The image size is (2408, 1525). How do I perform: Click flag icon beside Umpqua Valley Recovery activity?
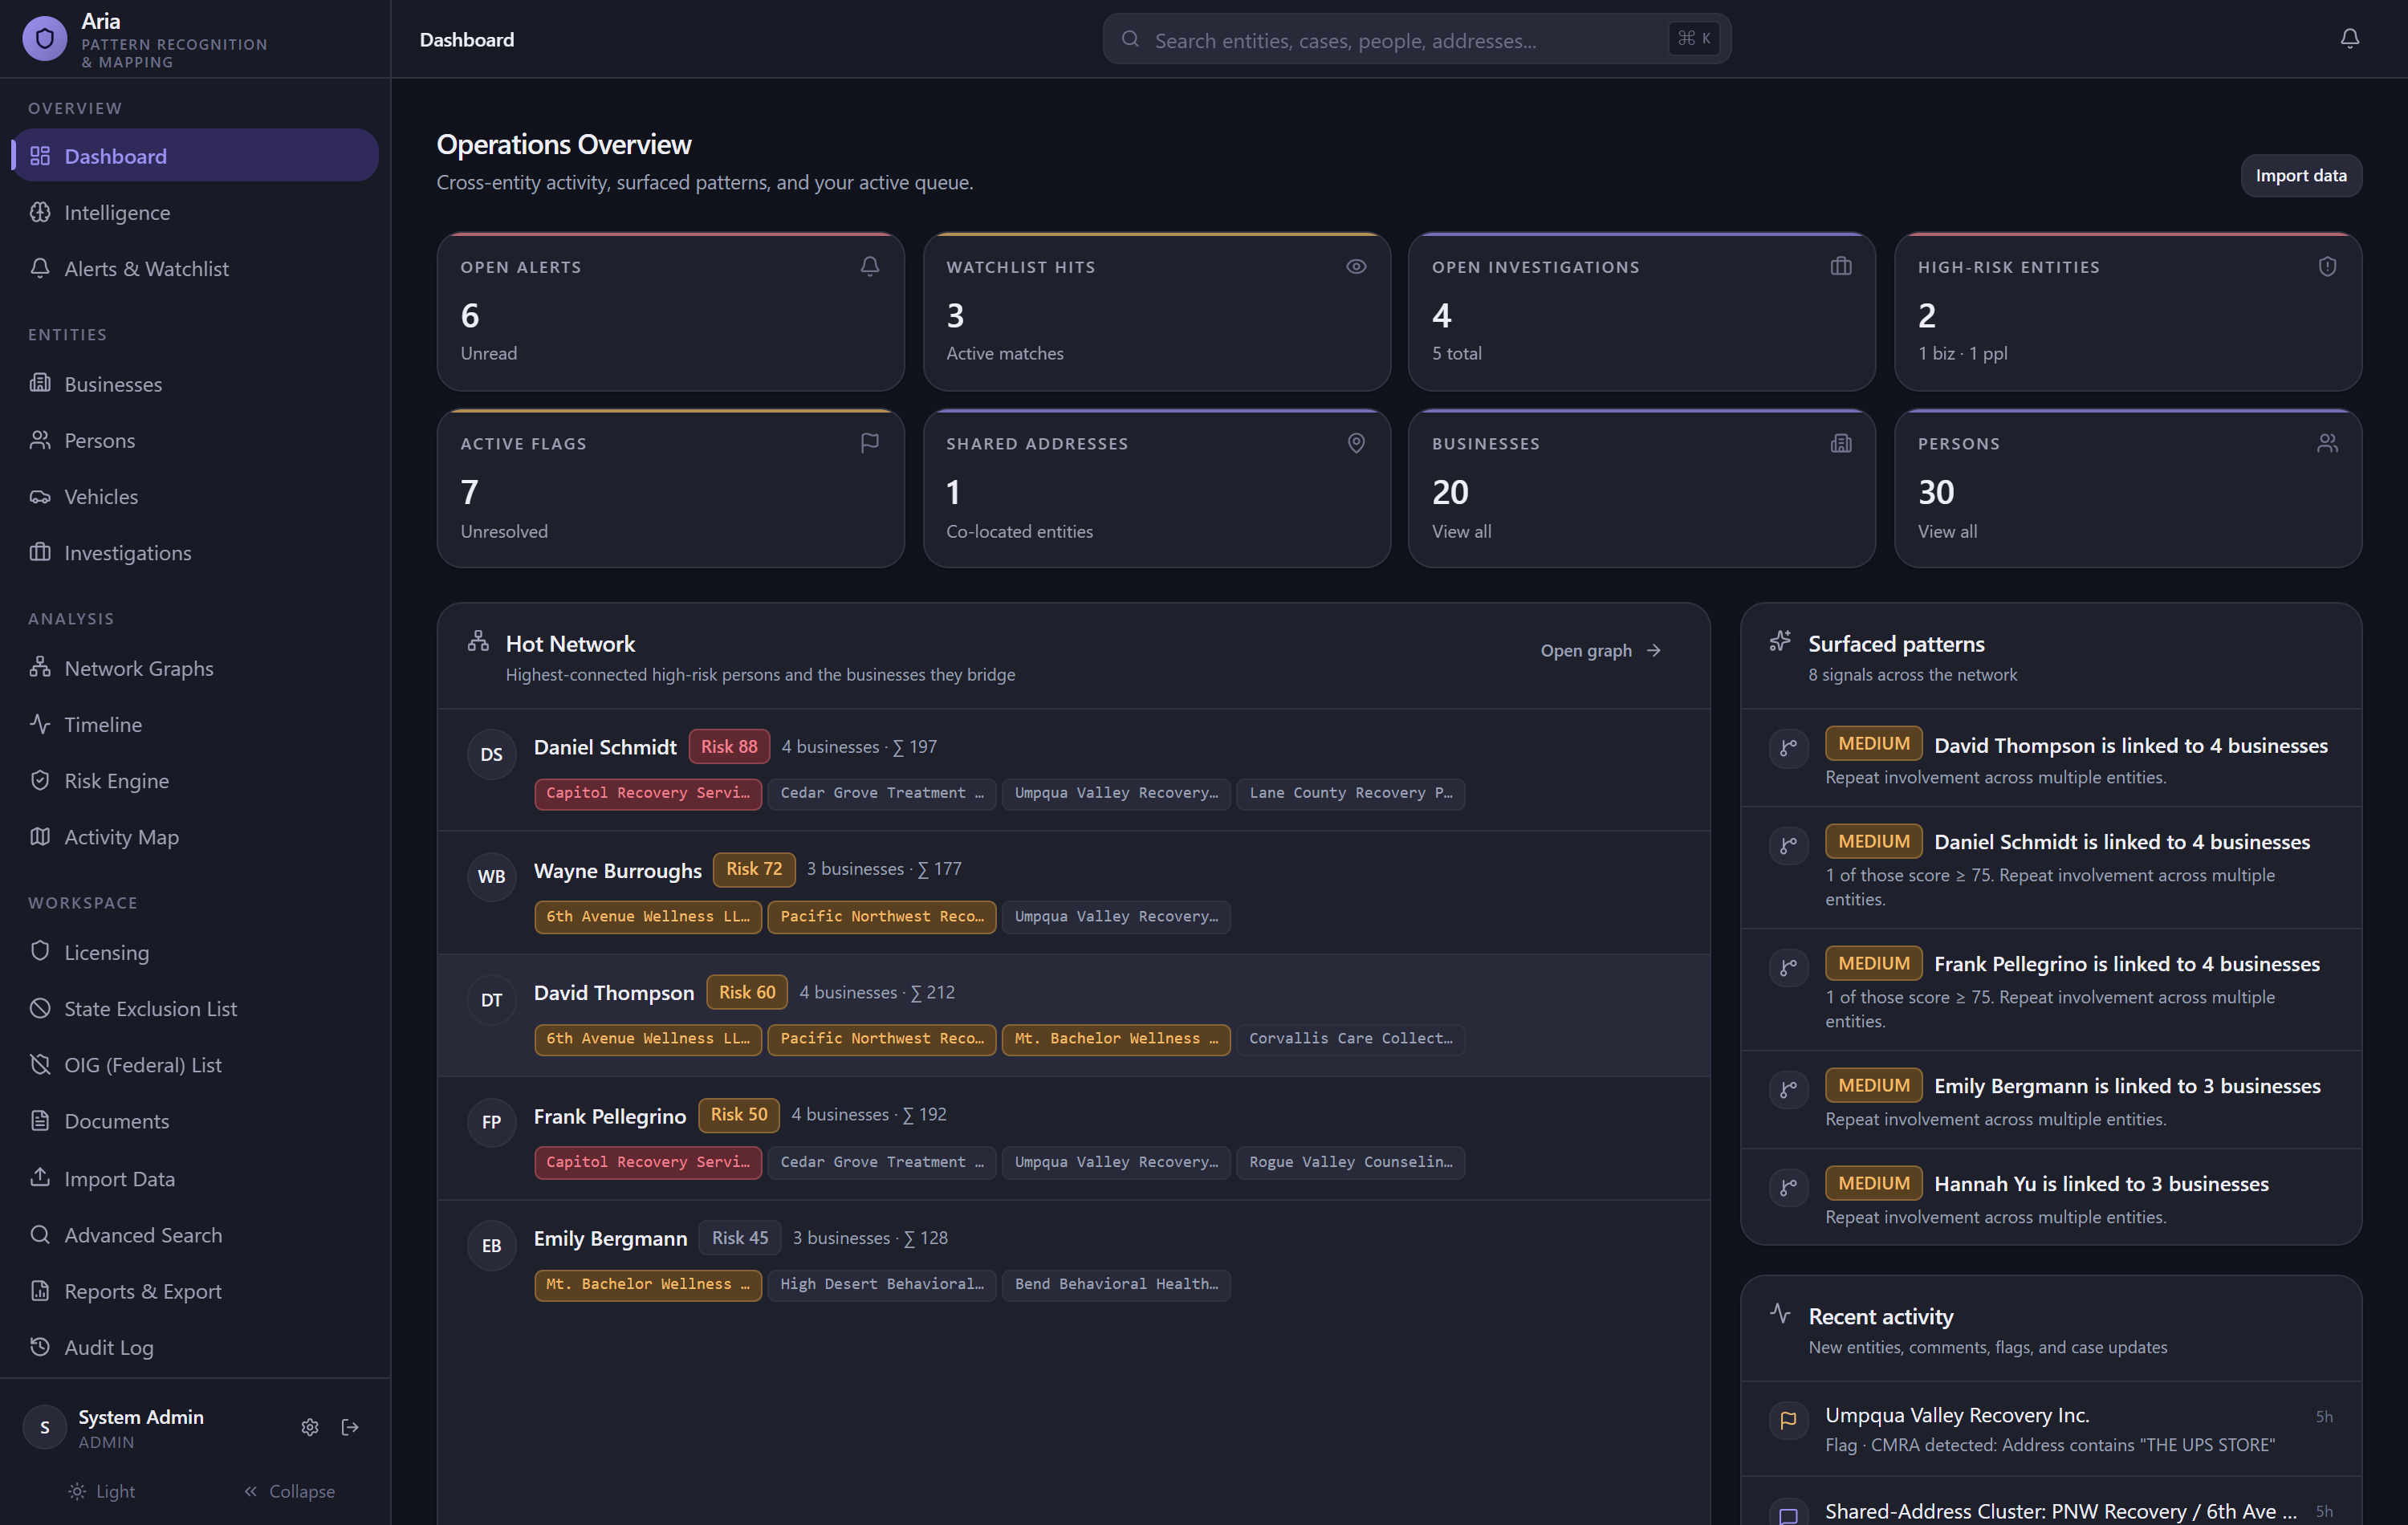1789,1419
